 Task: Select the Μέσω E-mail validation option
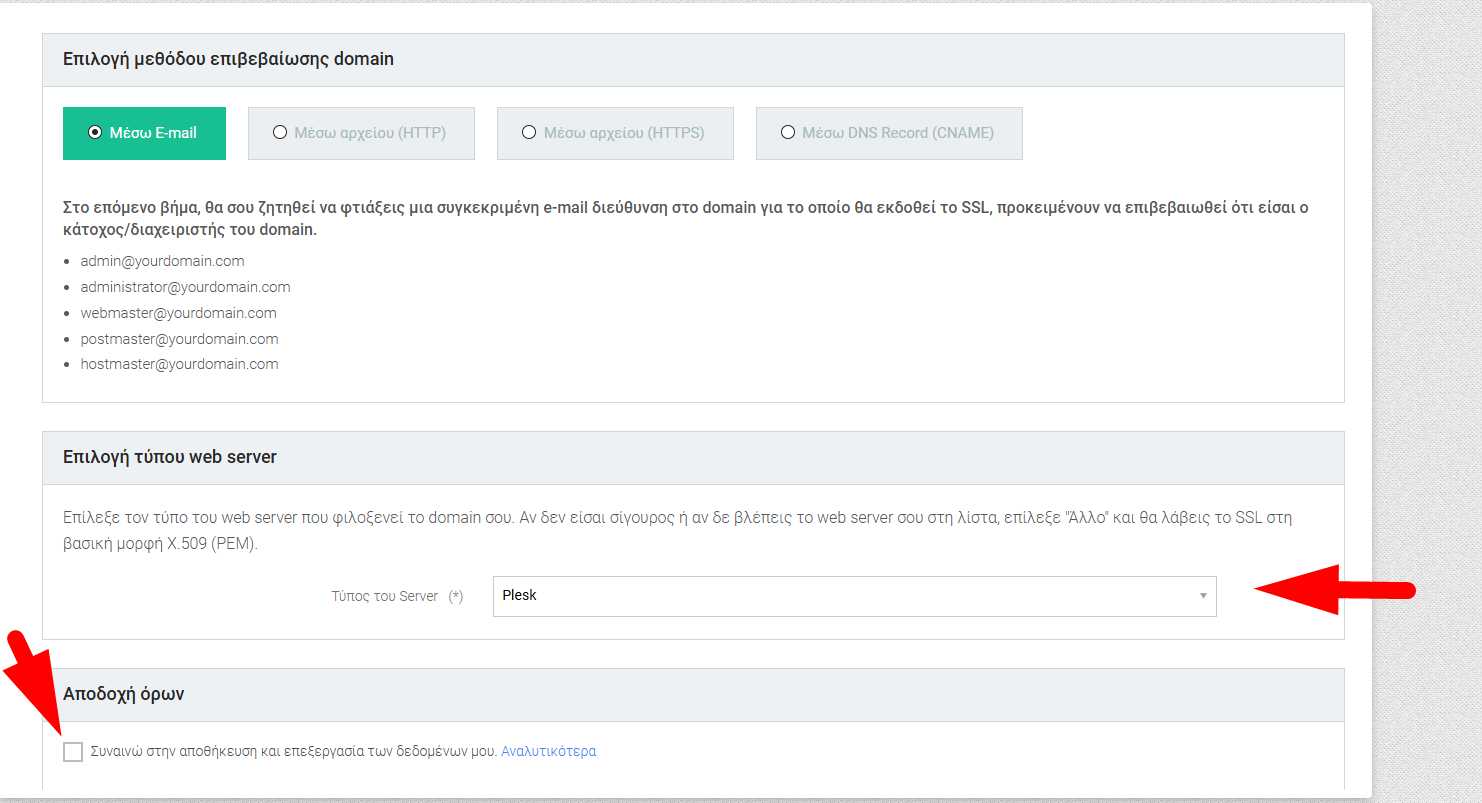click(x=144, y=133)
